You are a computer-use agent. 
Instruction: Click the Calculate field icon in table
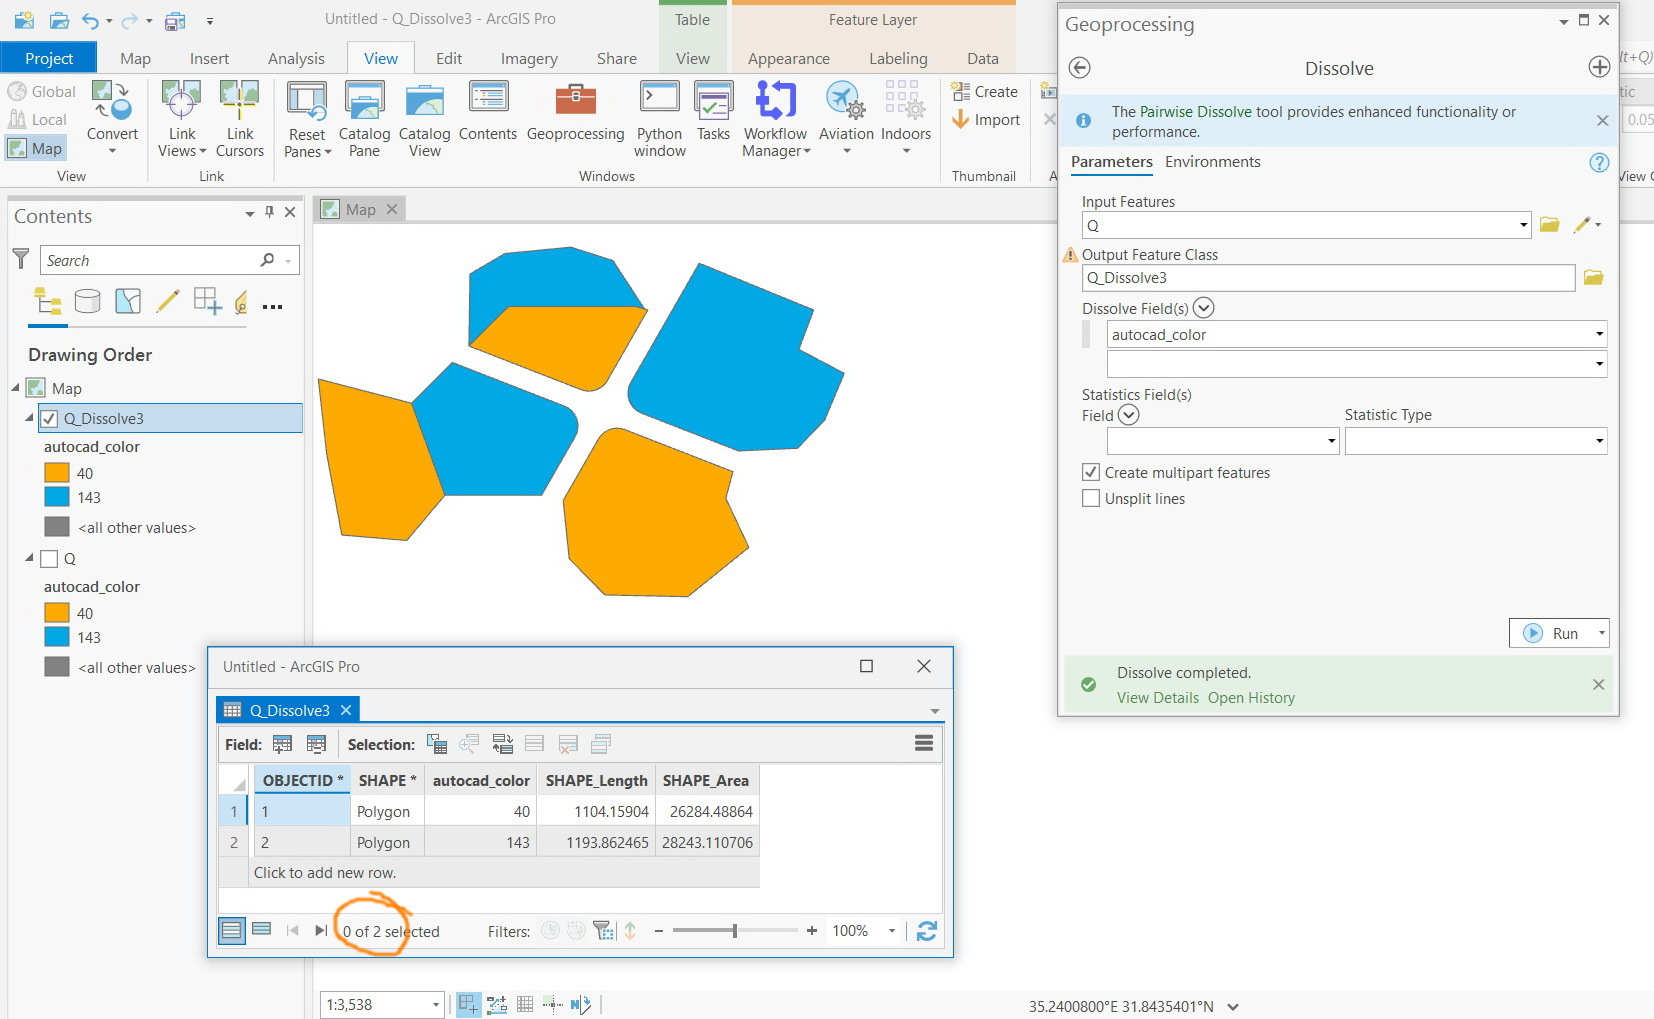click(x=317, y=744)
